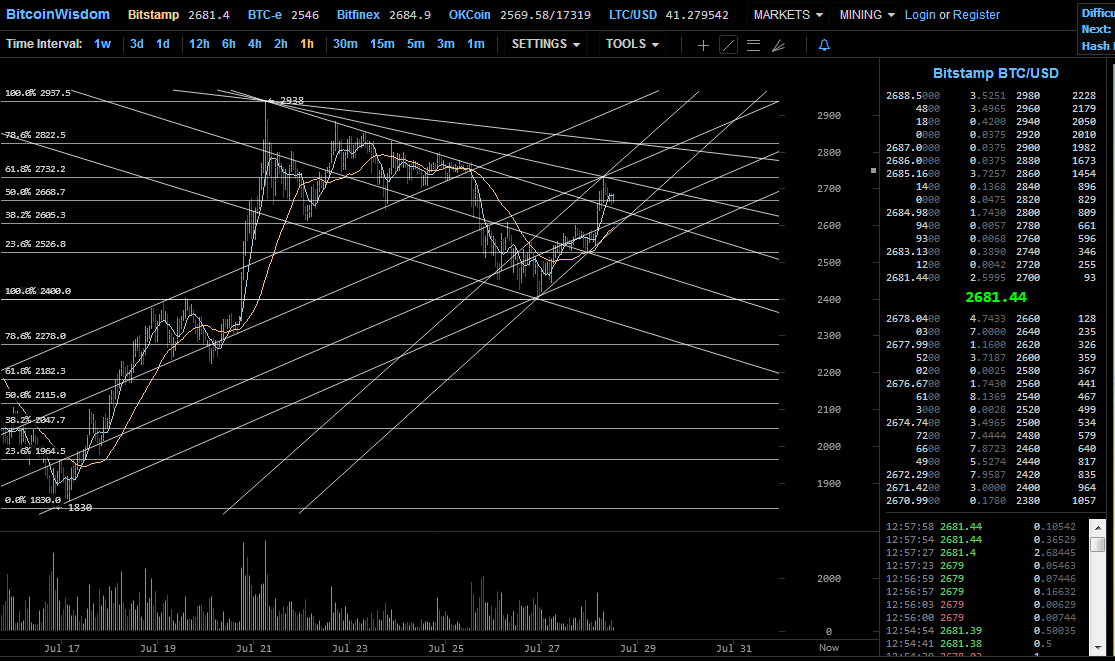This screenshot has height=661, width=1115.
Task: Click the 23.6% 1964.5 Fibonacci label
Action: pos(36,451)
